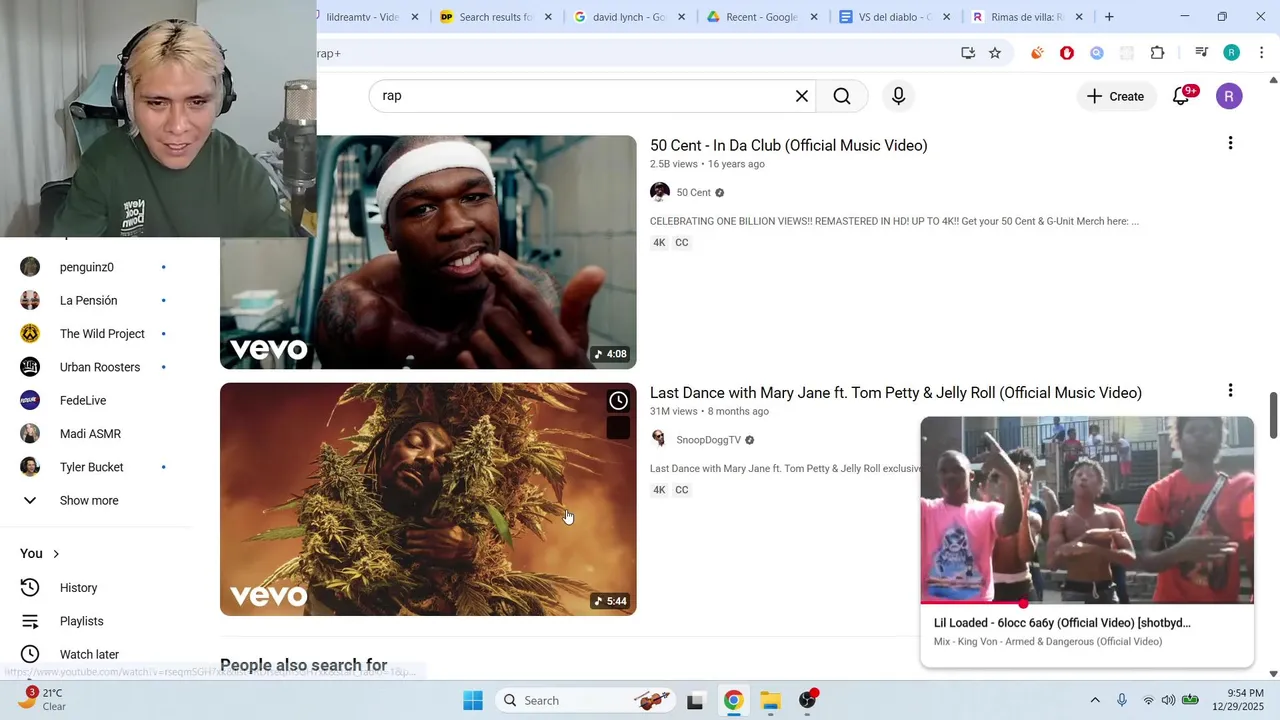
Task: Add Last Dance video to Watch later clock
Action: click(619, 401)
